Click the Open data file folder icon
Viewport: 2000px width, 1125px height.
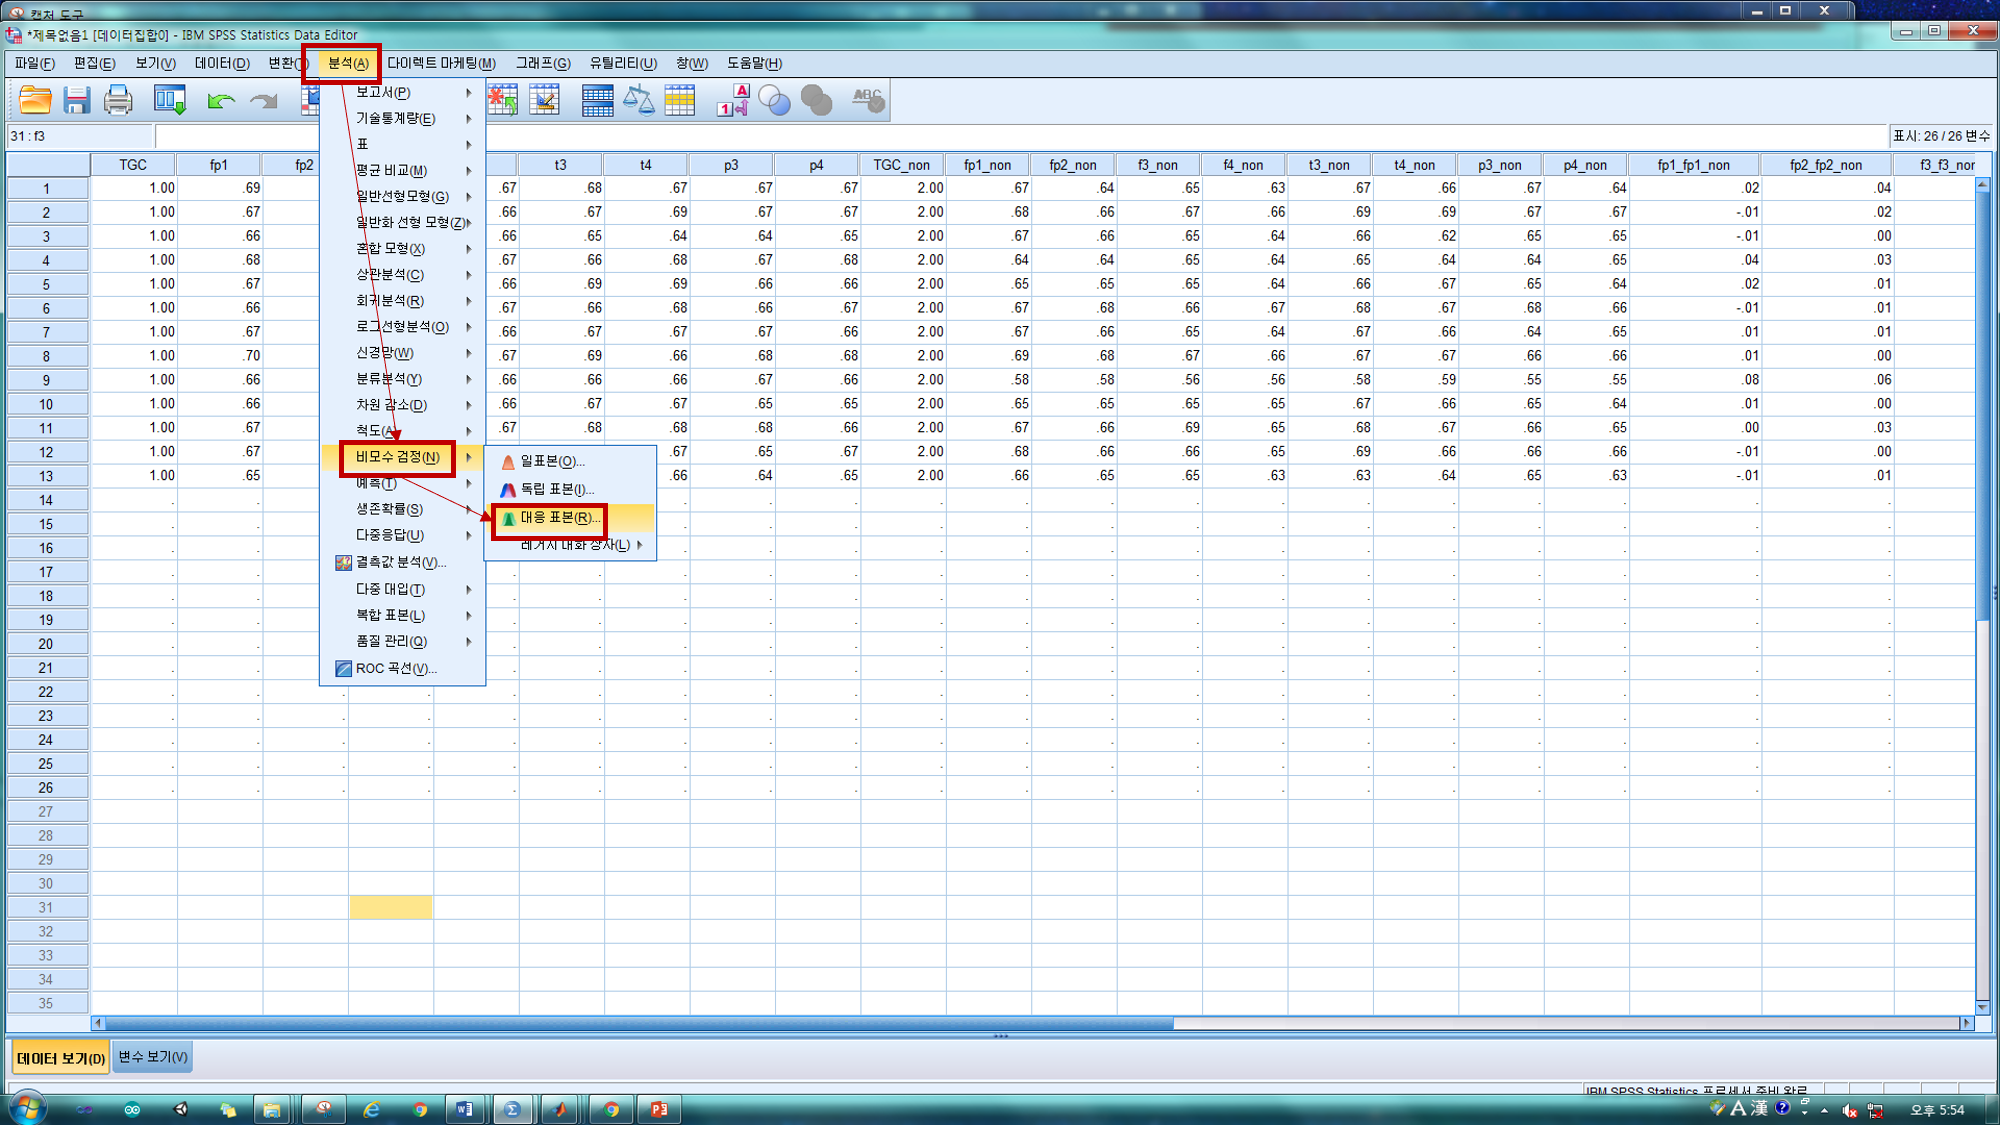[x=35, y=100]
